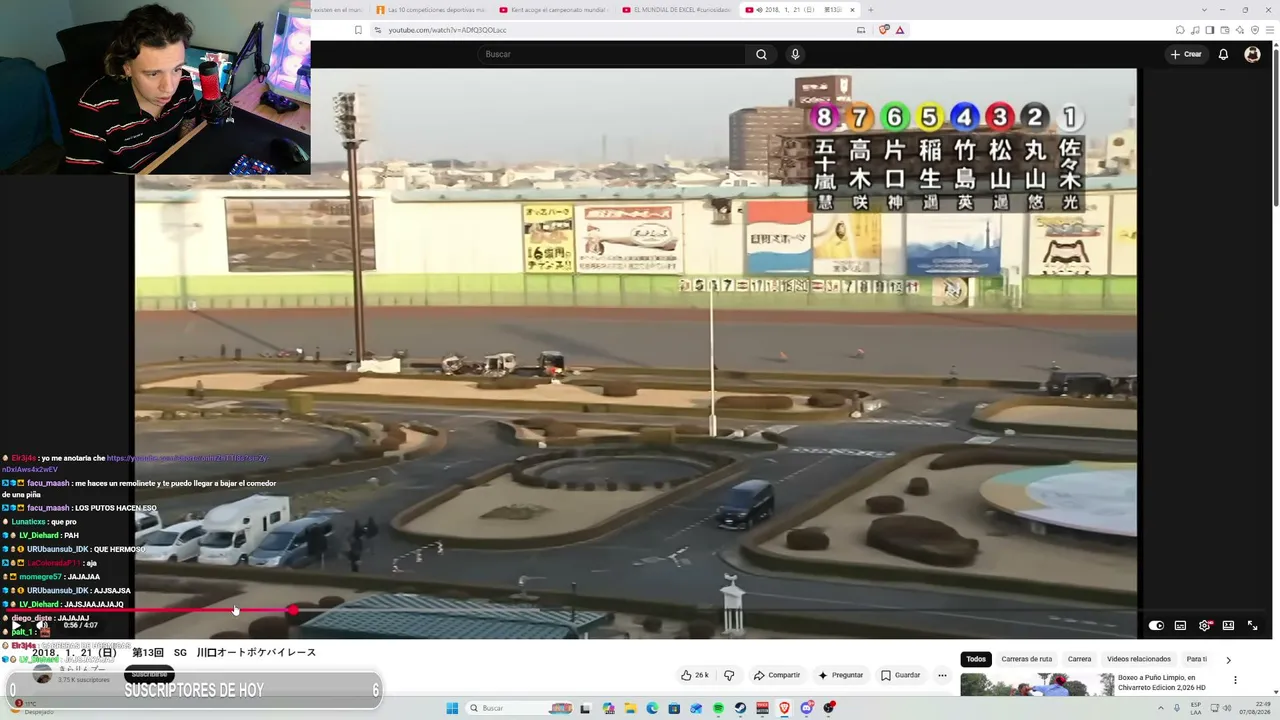1280x720 pixels.
Task: Click the system tray volume icon
Action: point(1229,708)
